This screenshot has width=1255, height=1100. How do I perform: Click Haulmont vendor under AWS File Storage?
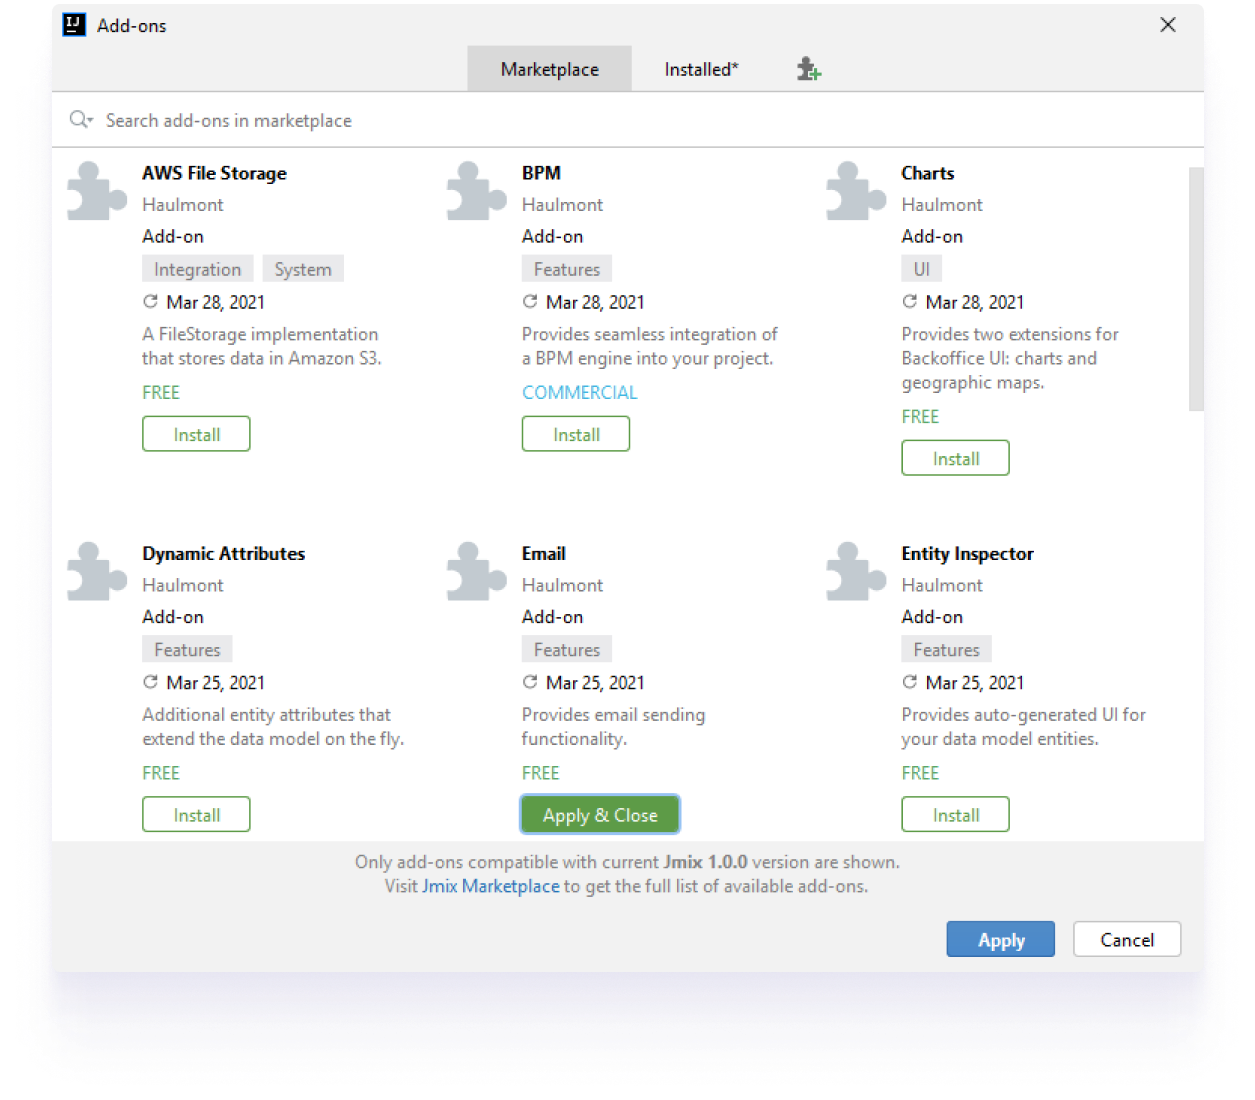tap(183, 204)
